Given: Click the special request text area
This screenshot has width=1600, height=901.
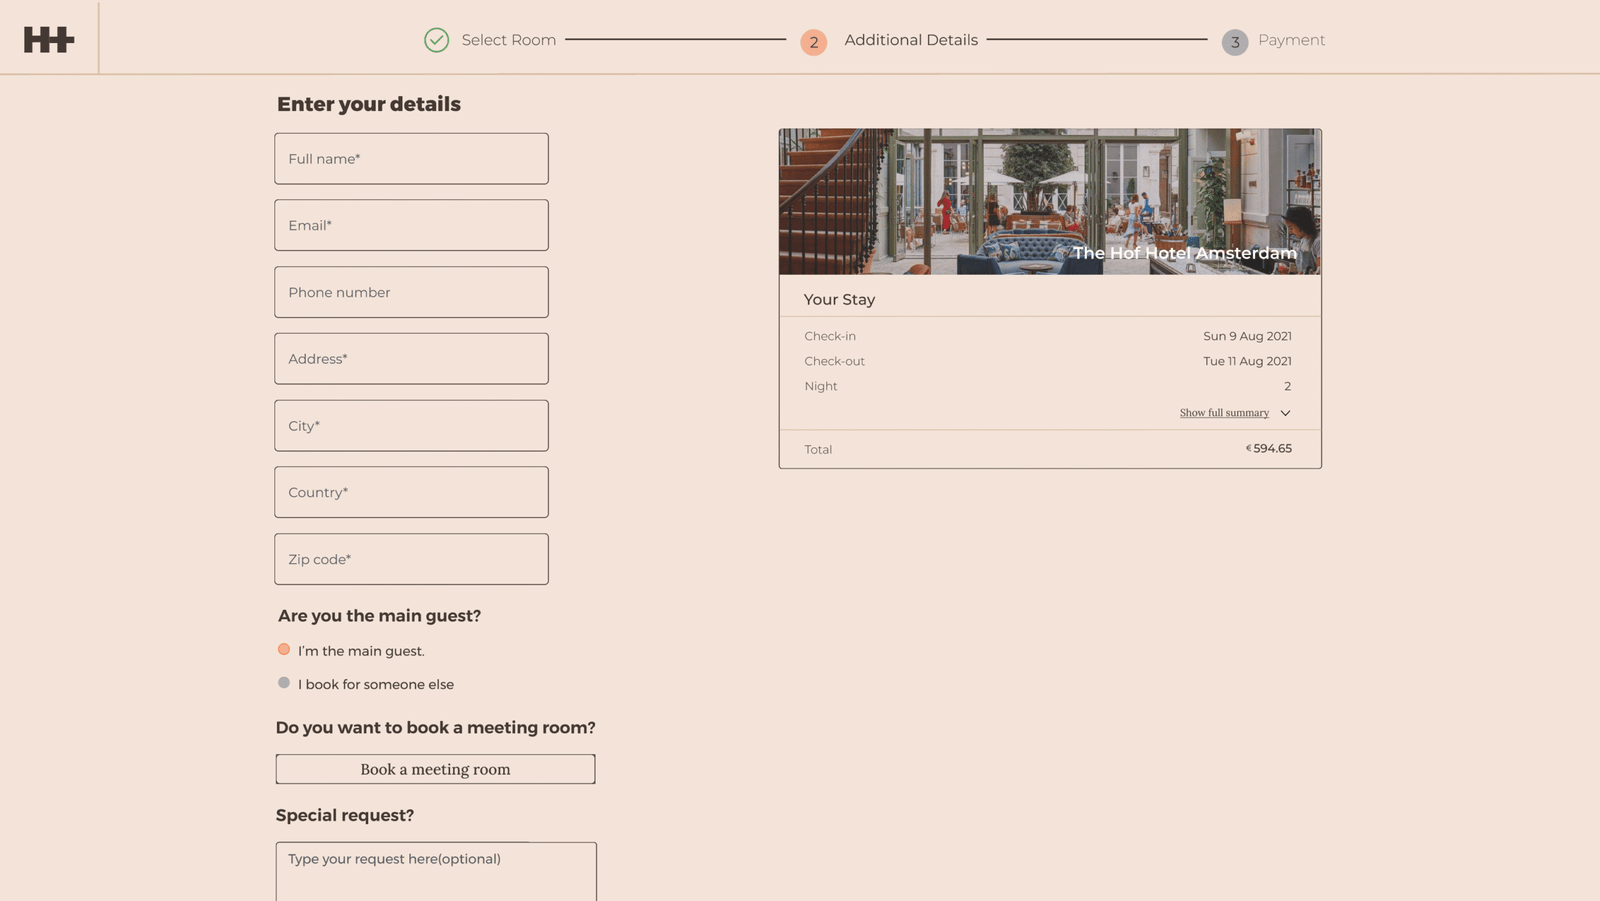Looking at the screenshot, I should click(436, 870).
